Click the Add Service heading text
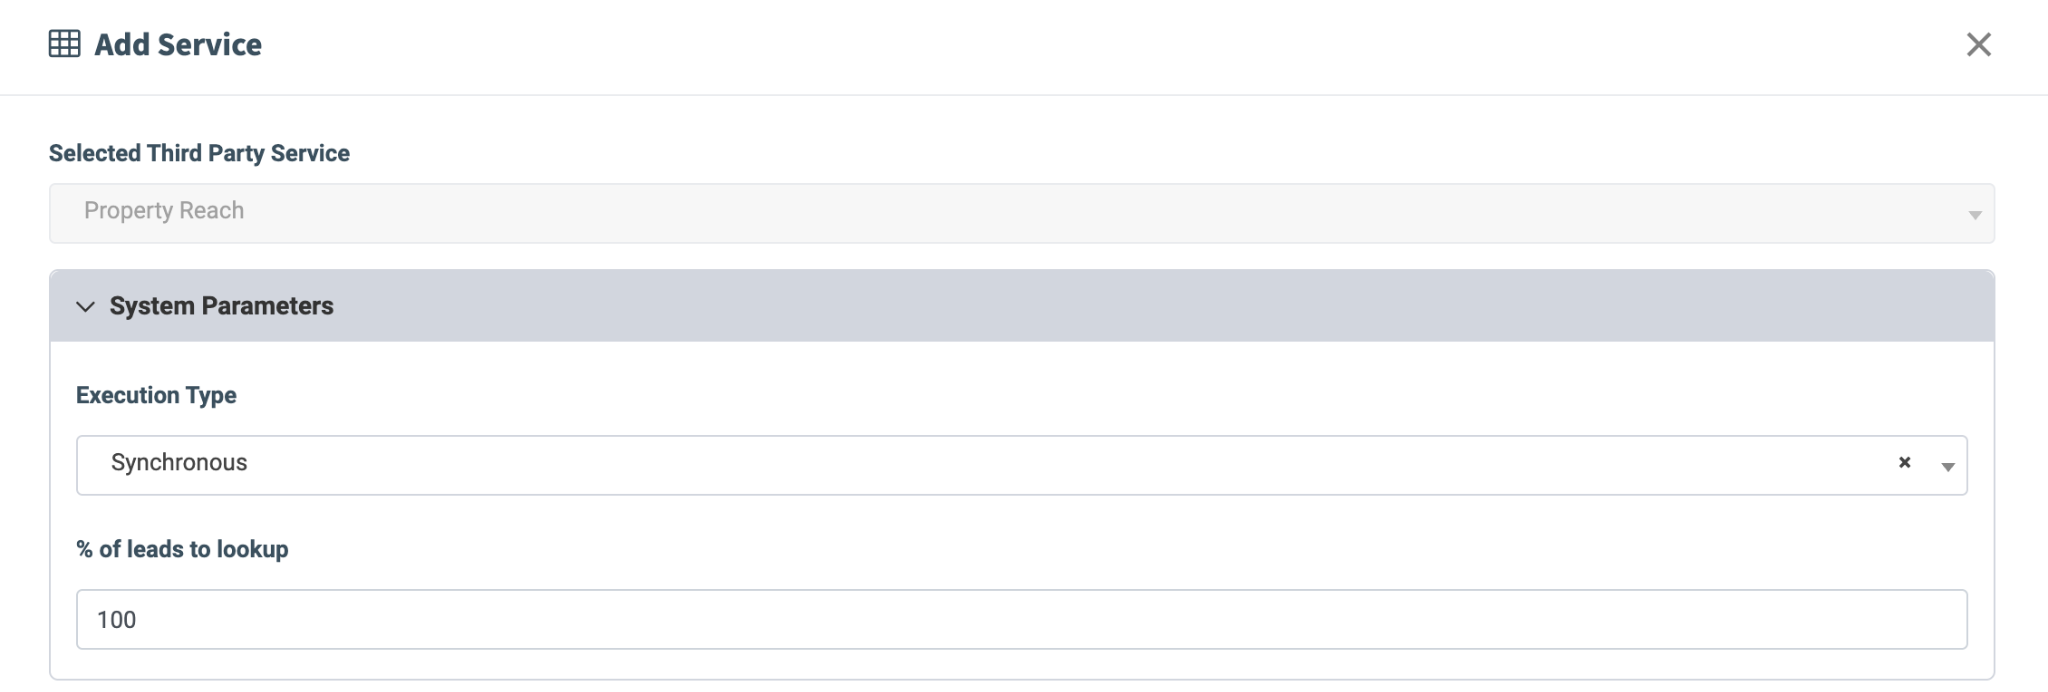 178,44
